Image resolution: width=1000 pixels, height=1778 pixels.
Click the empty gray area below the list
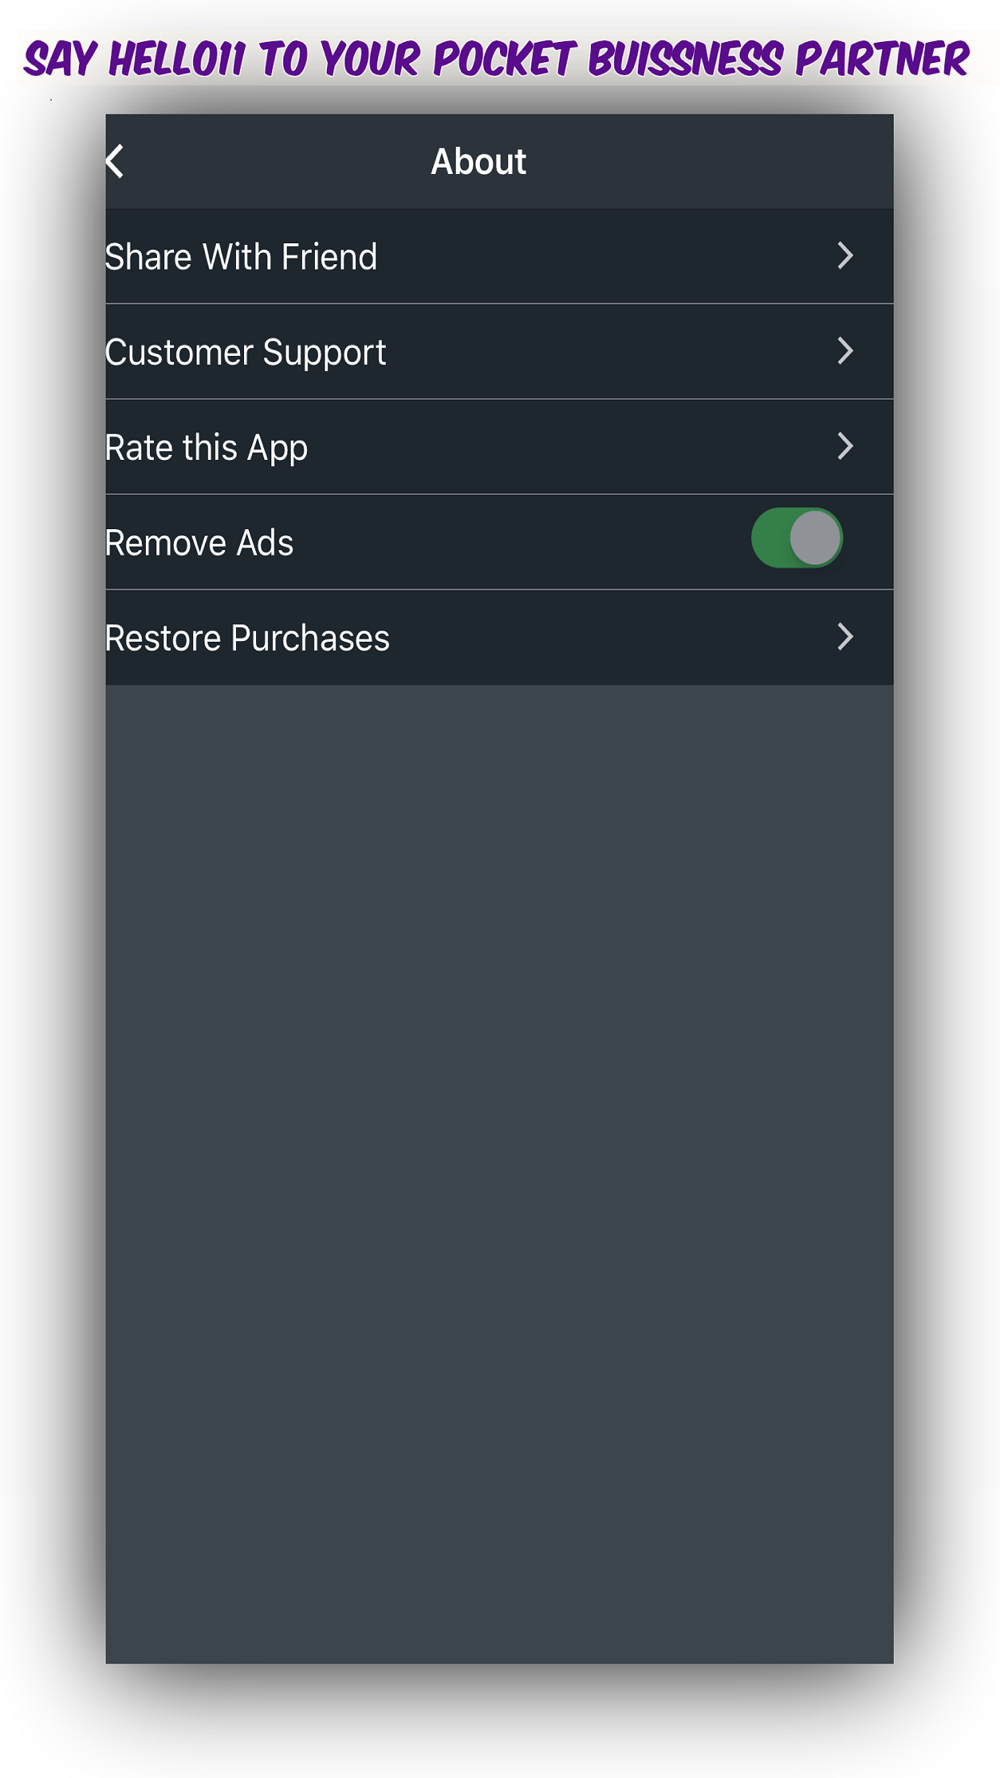click(499, 1174)
